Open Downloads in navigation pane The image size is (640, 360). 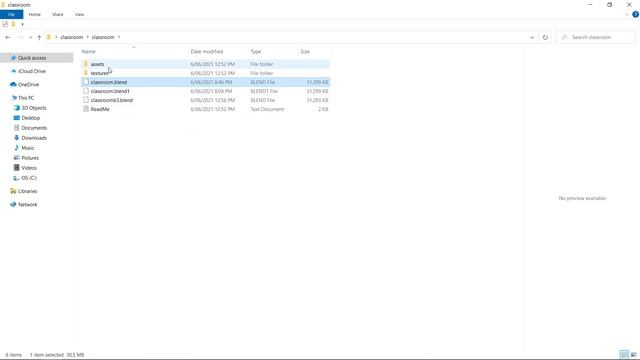point(34,138)
